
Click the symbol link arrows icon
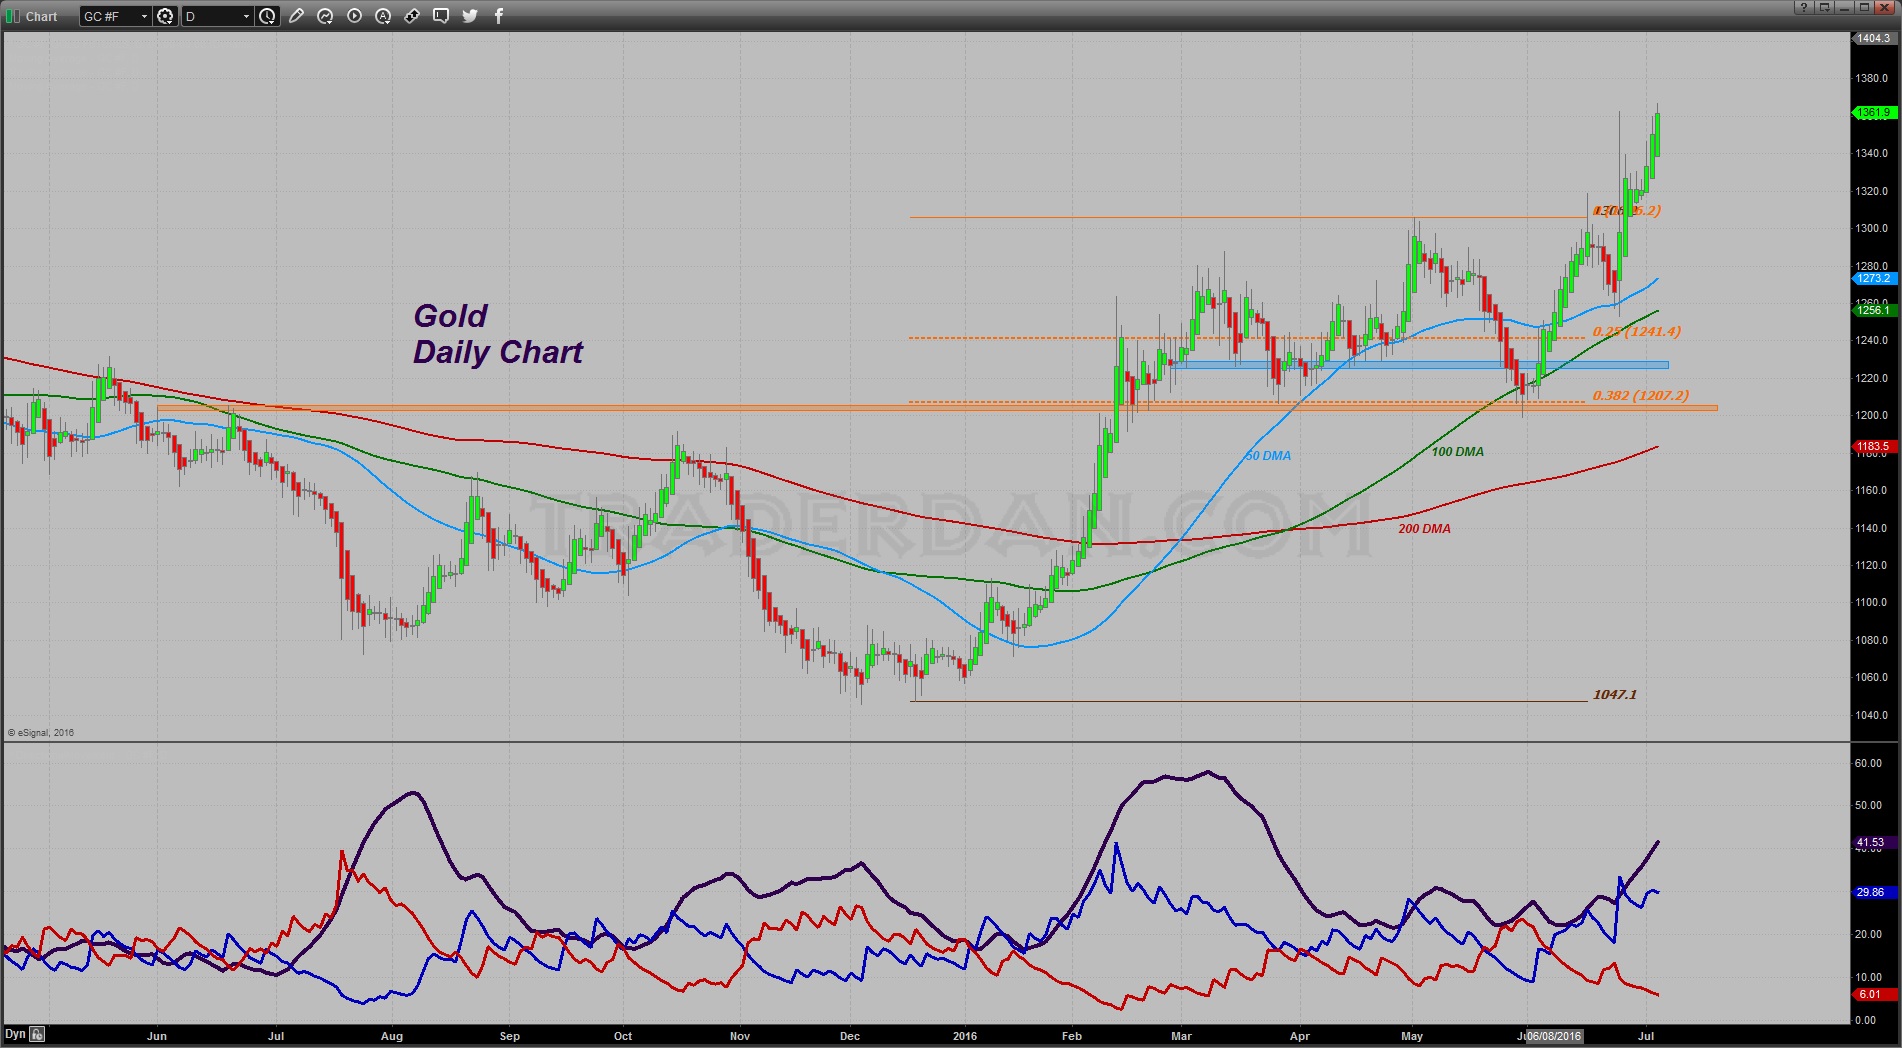tap(412, 16)
